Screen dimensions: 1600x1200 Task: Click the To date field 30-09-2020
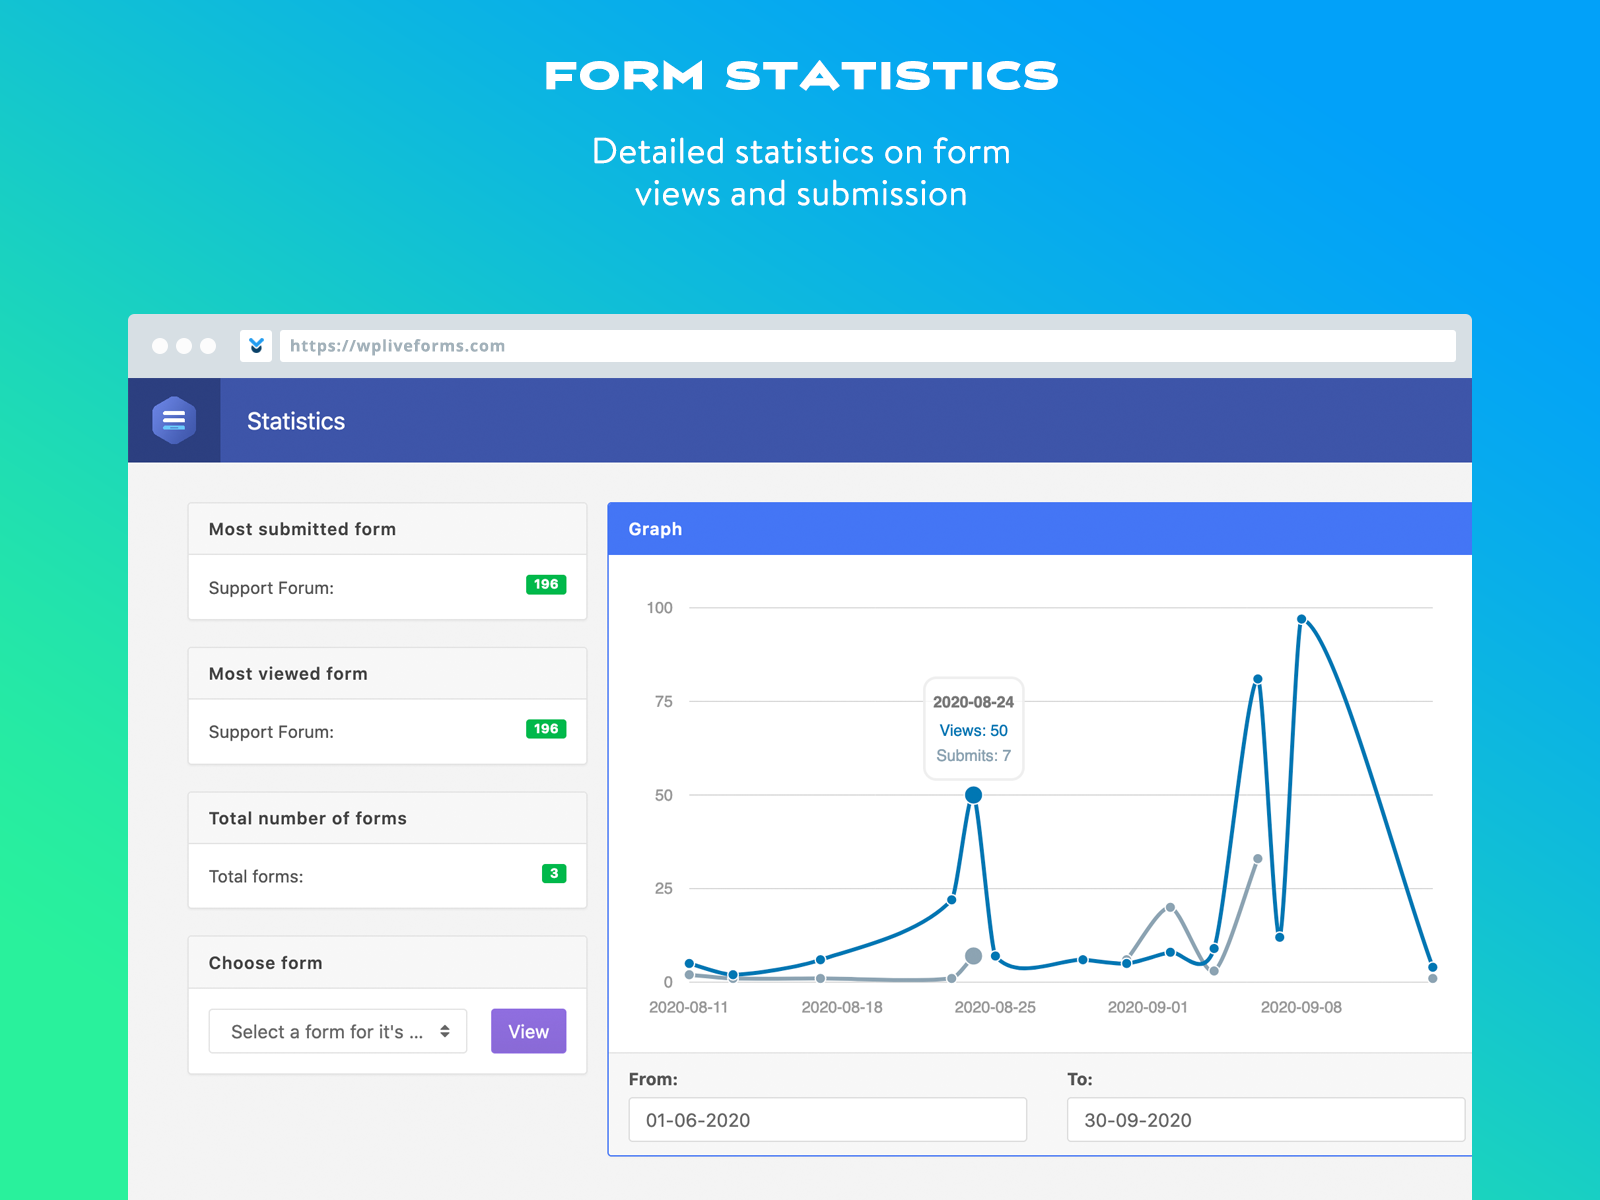click(x=1266, y=1120)
